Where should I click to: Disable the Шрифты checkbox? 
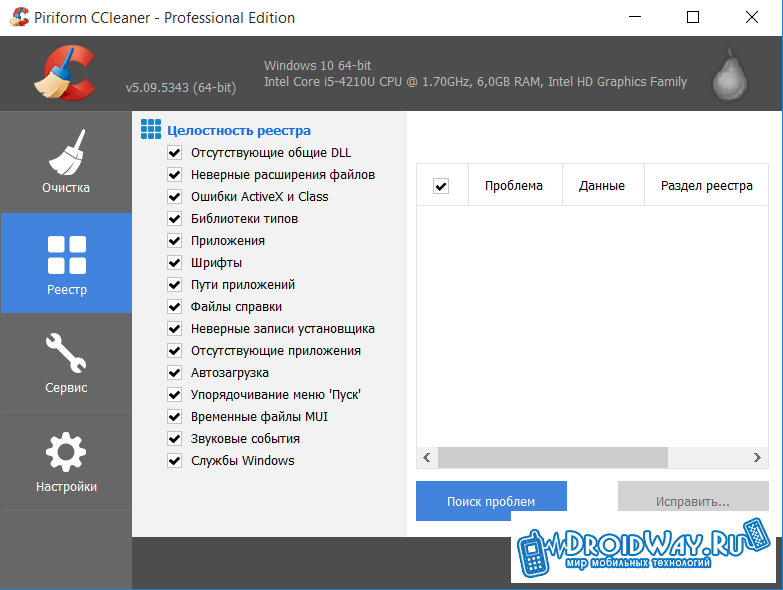pyautogui.click(x=174, y=263)
